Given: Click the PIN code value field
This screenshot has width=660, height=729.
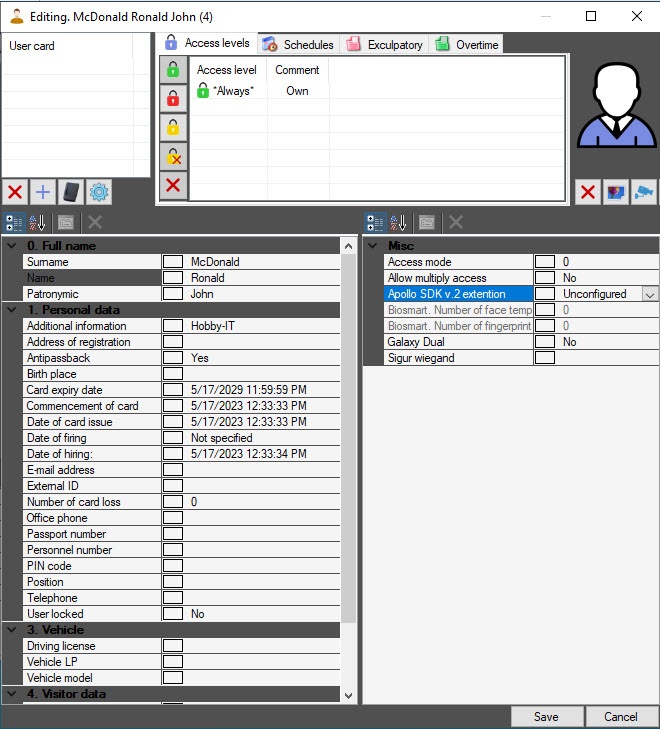Looking at the screenshot, I should (263, 566).
